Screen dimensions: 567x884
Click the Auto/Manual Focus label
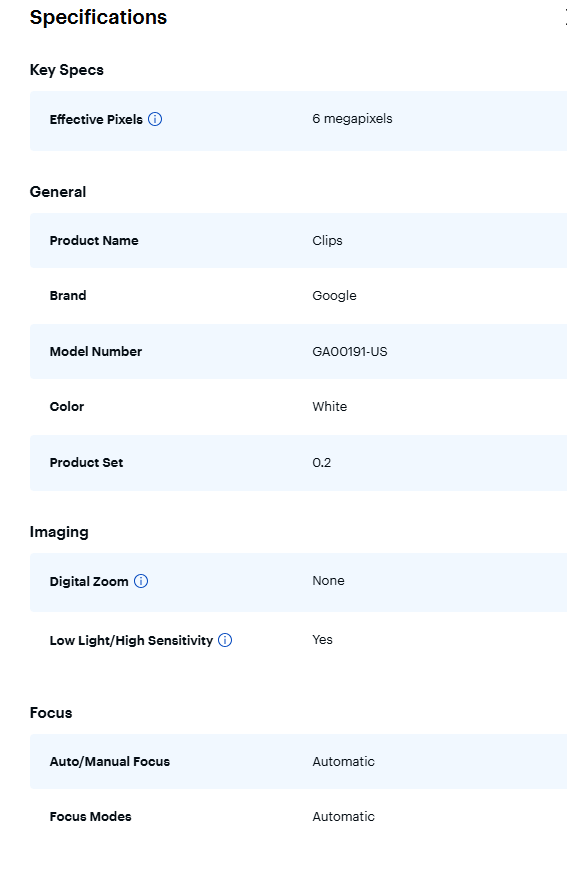point(110,762)
